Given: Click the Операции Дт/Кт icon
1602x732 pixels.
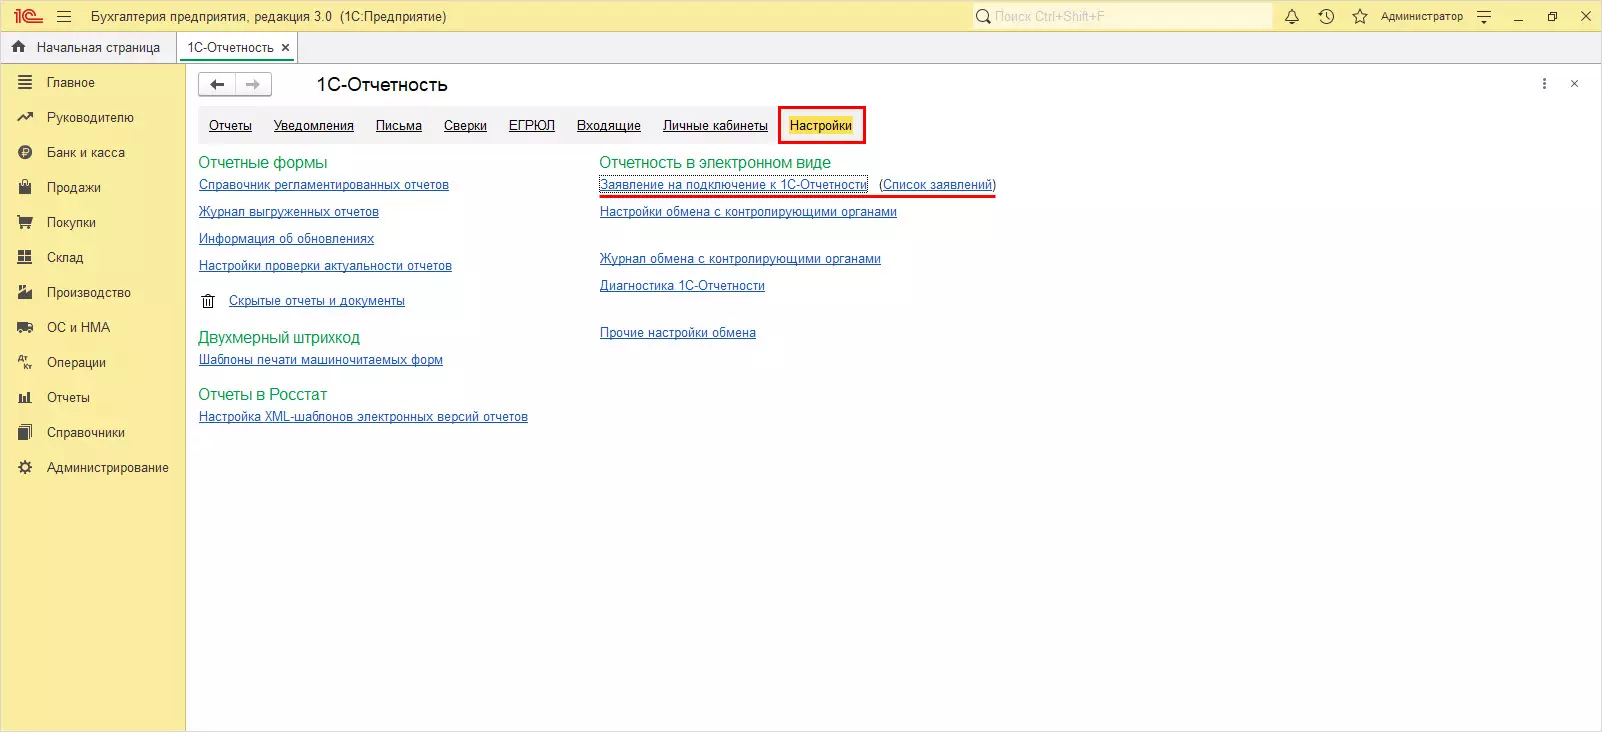Looking at the screenshot, I should click(25, 362).
